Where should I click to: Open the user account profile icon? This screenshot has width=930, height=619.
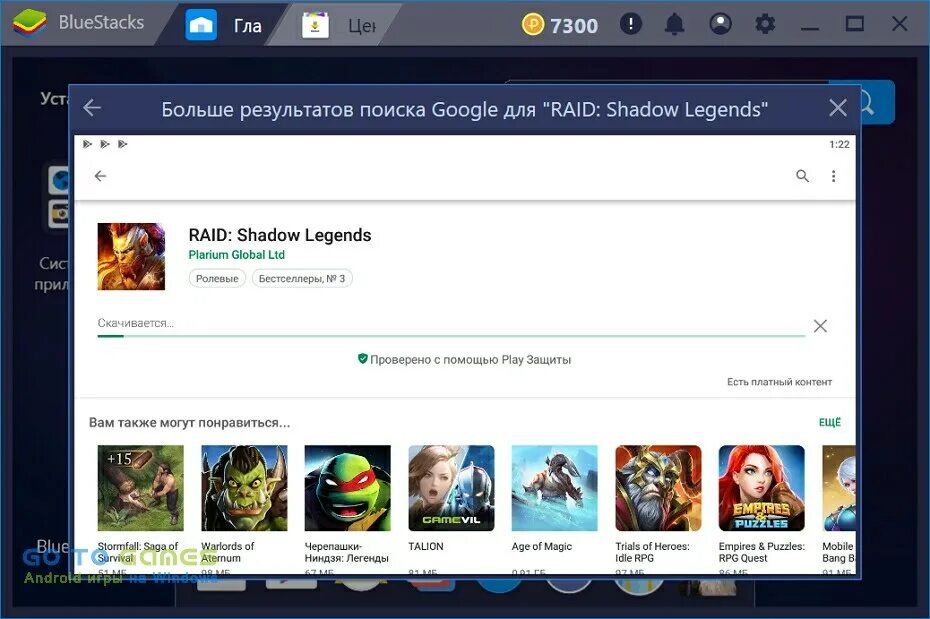(x=720, y=24)
